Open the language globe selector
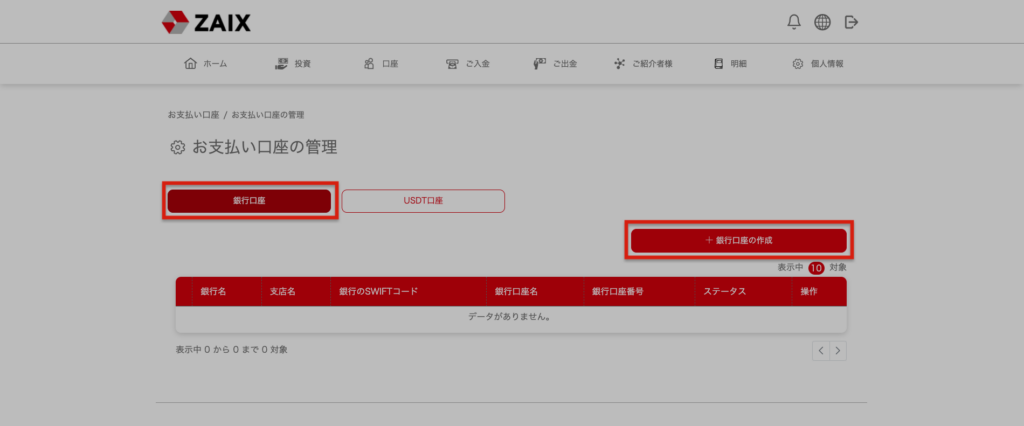Viewport: 1024px width, 426px height. click(822, 21)
